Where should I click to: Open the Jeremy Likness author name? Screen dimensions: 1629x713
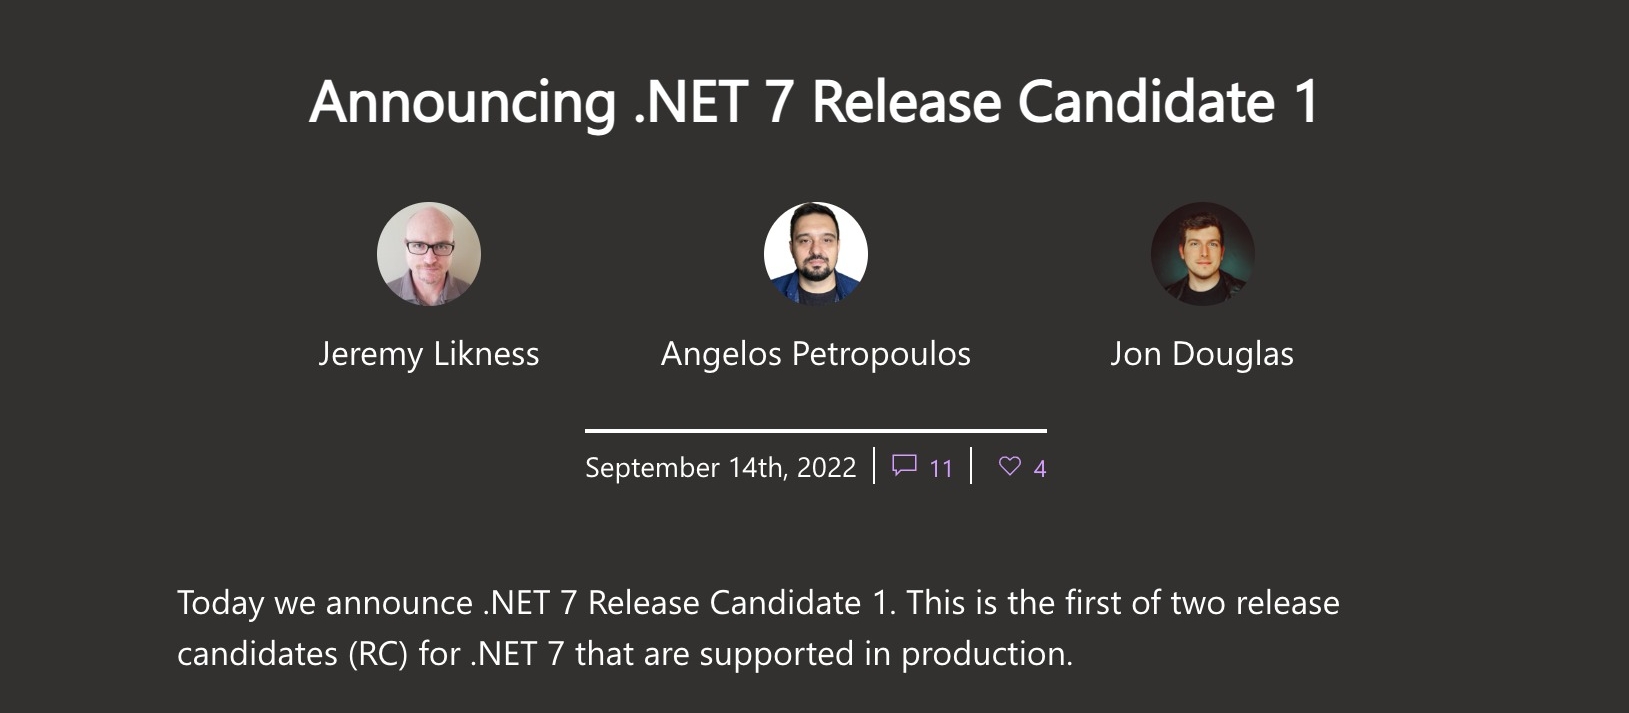[x=429, y=354]
